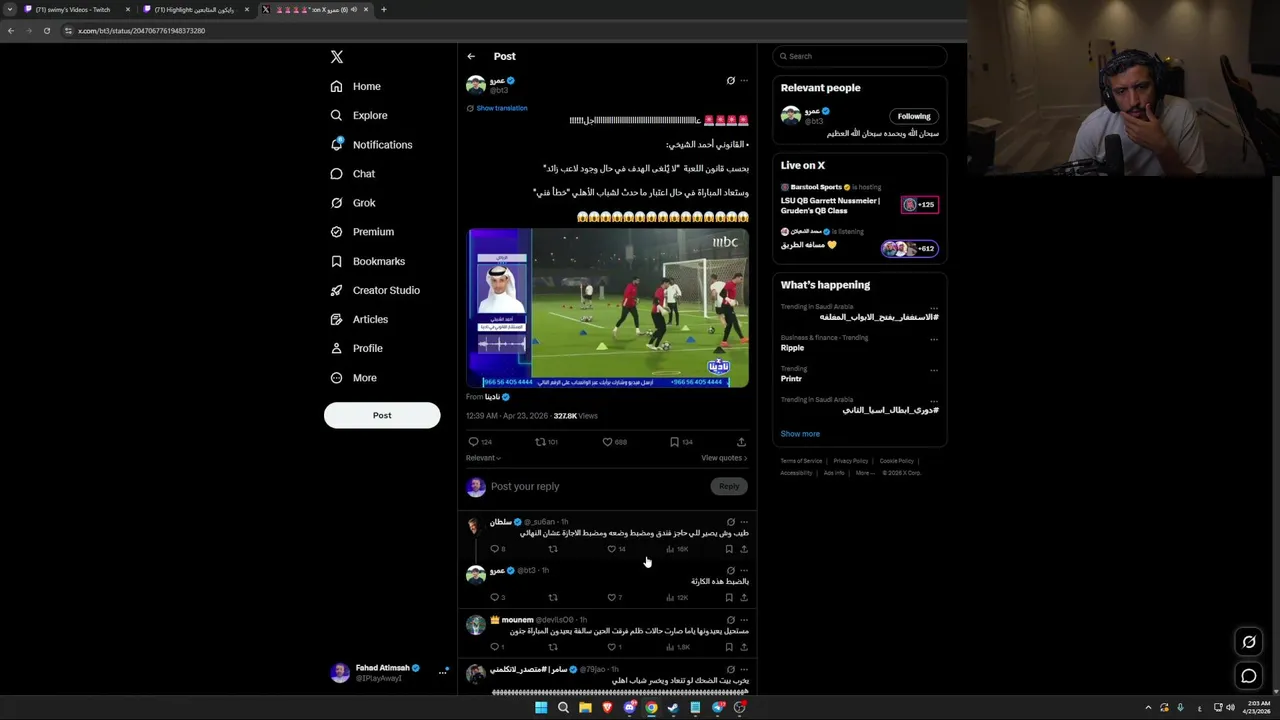Open more options on @79jao reply
Image resolution: width=1280 pixels, height=720 pixels.
(744, 669)
